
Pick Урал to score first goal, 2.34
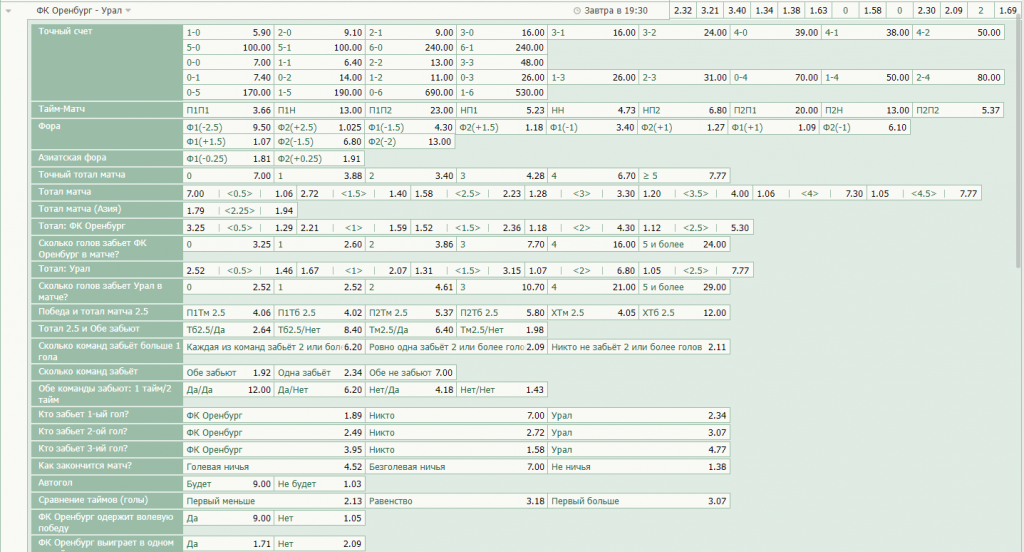pos(638,415)
